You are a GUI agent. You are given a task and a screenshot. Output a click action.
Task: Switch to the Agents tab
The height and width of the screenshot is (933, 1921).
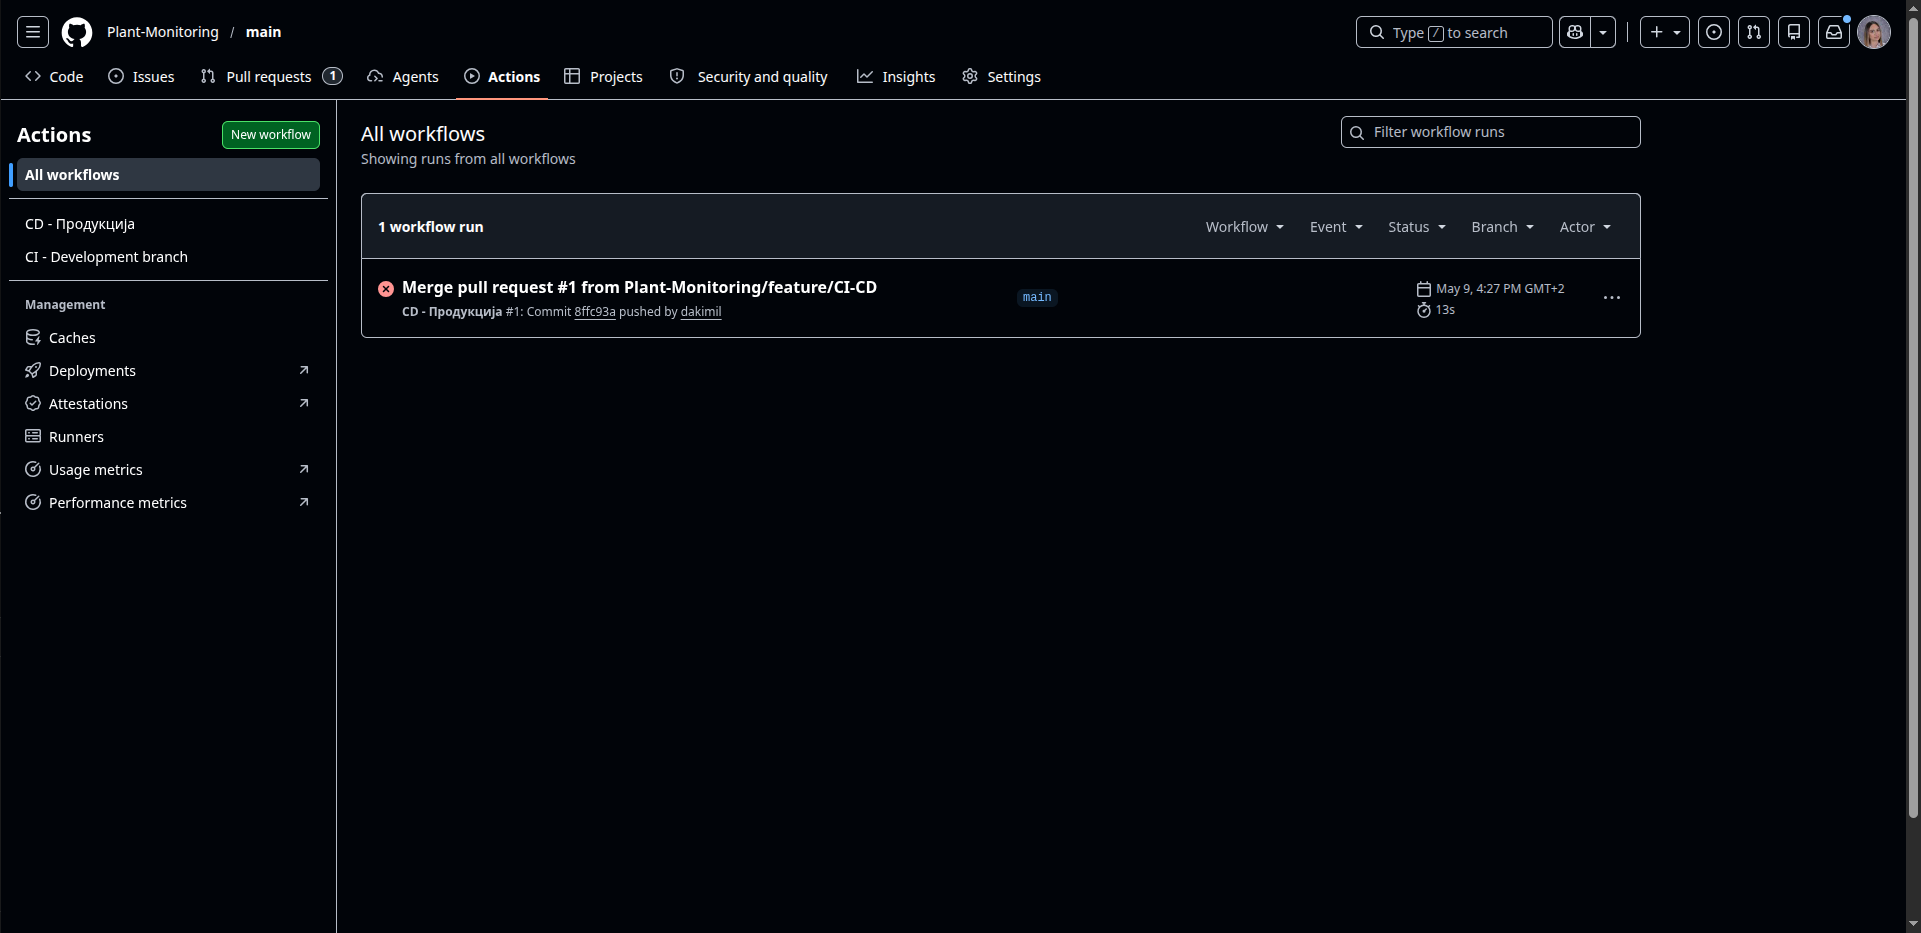pos(403,77)
